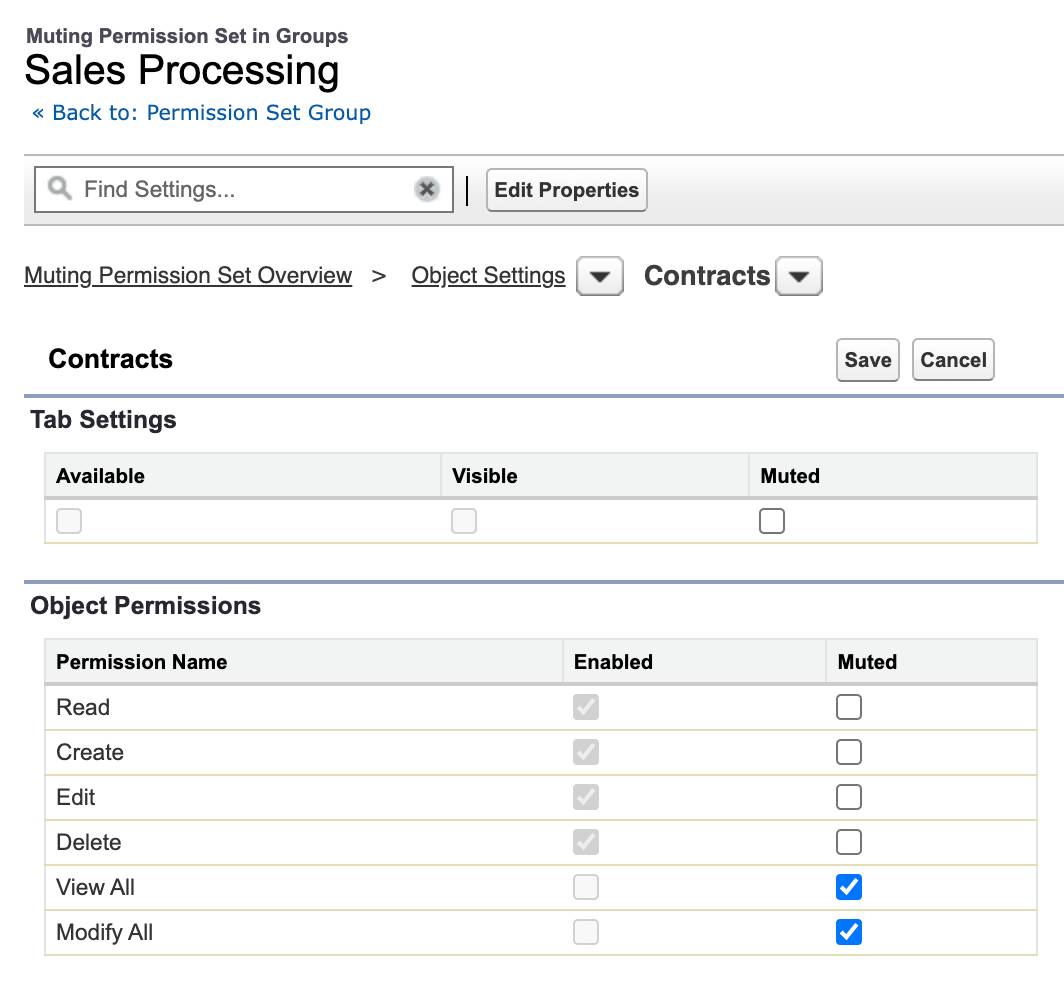Open the Contracts dropdown menu

point(798,276)
